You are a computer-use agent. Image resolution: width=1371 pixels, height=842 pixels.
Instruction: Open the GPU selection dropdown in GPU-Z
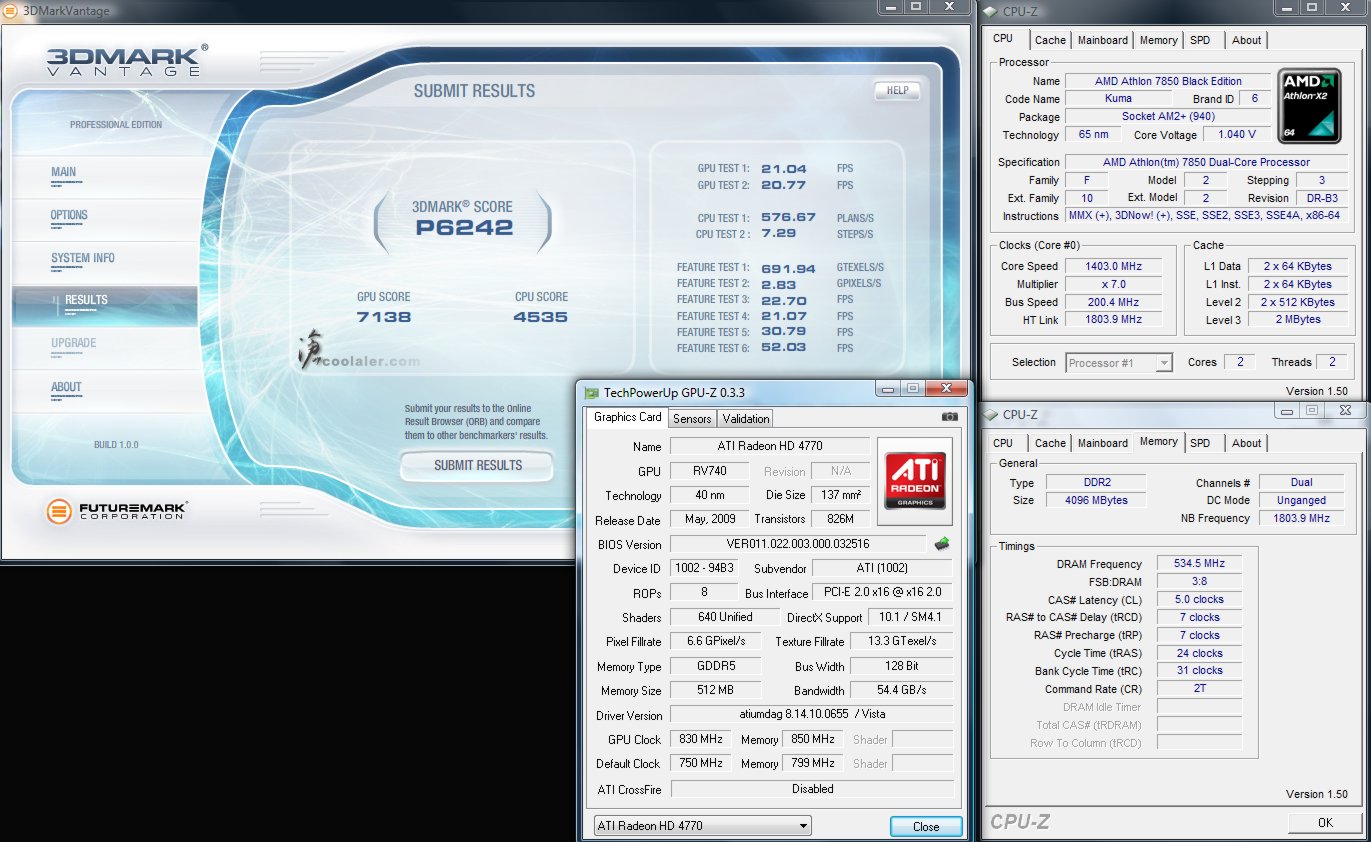point(701,826)
